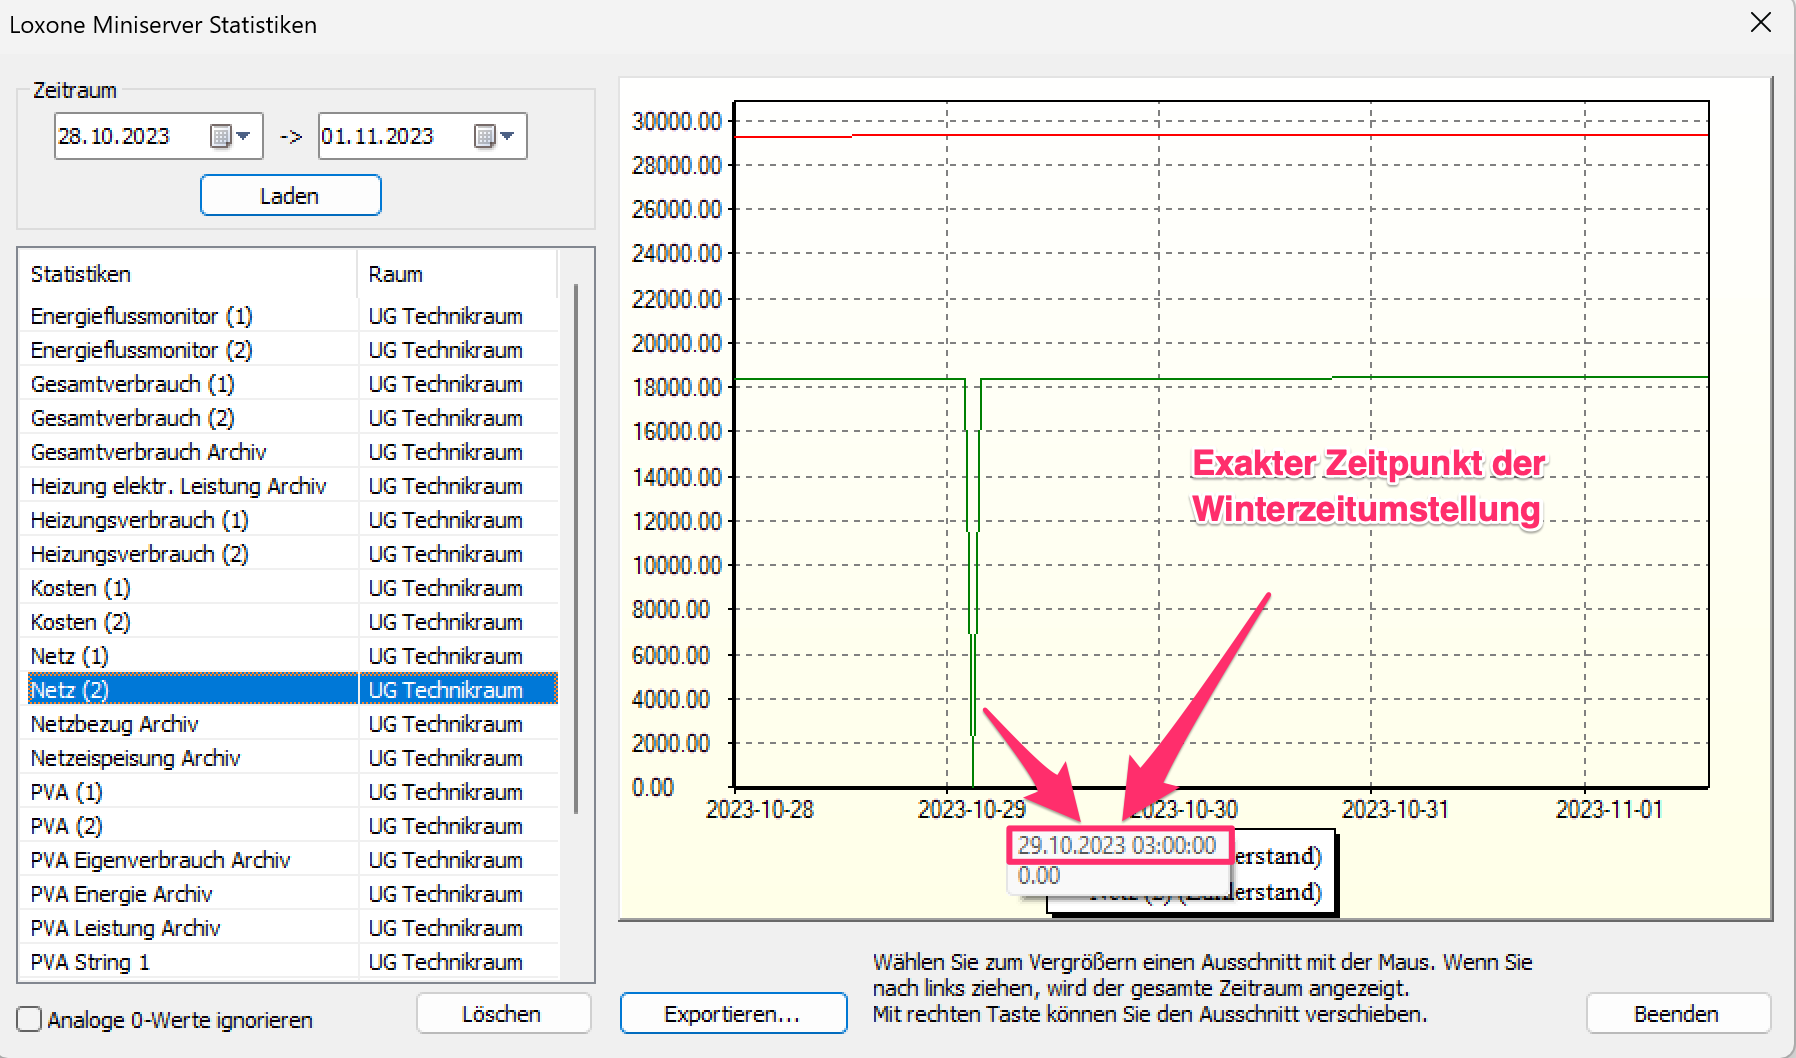Click the start date field 28.10.2023

pos(128,136)
